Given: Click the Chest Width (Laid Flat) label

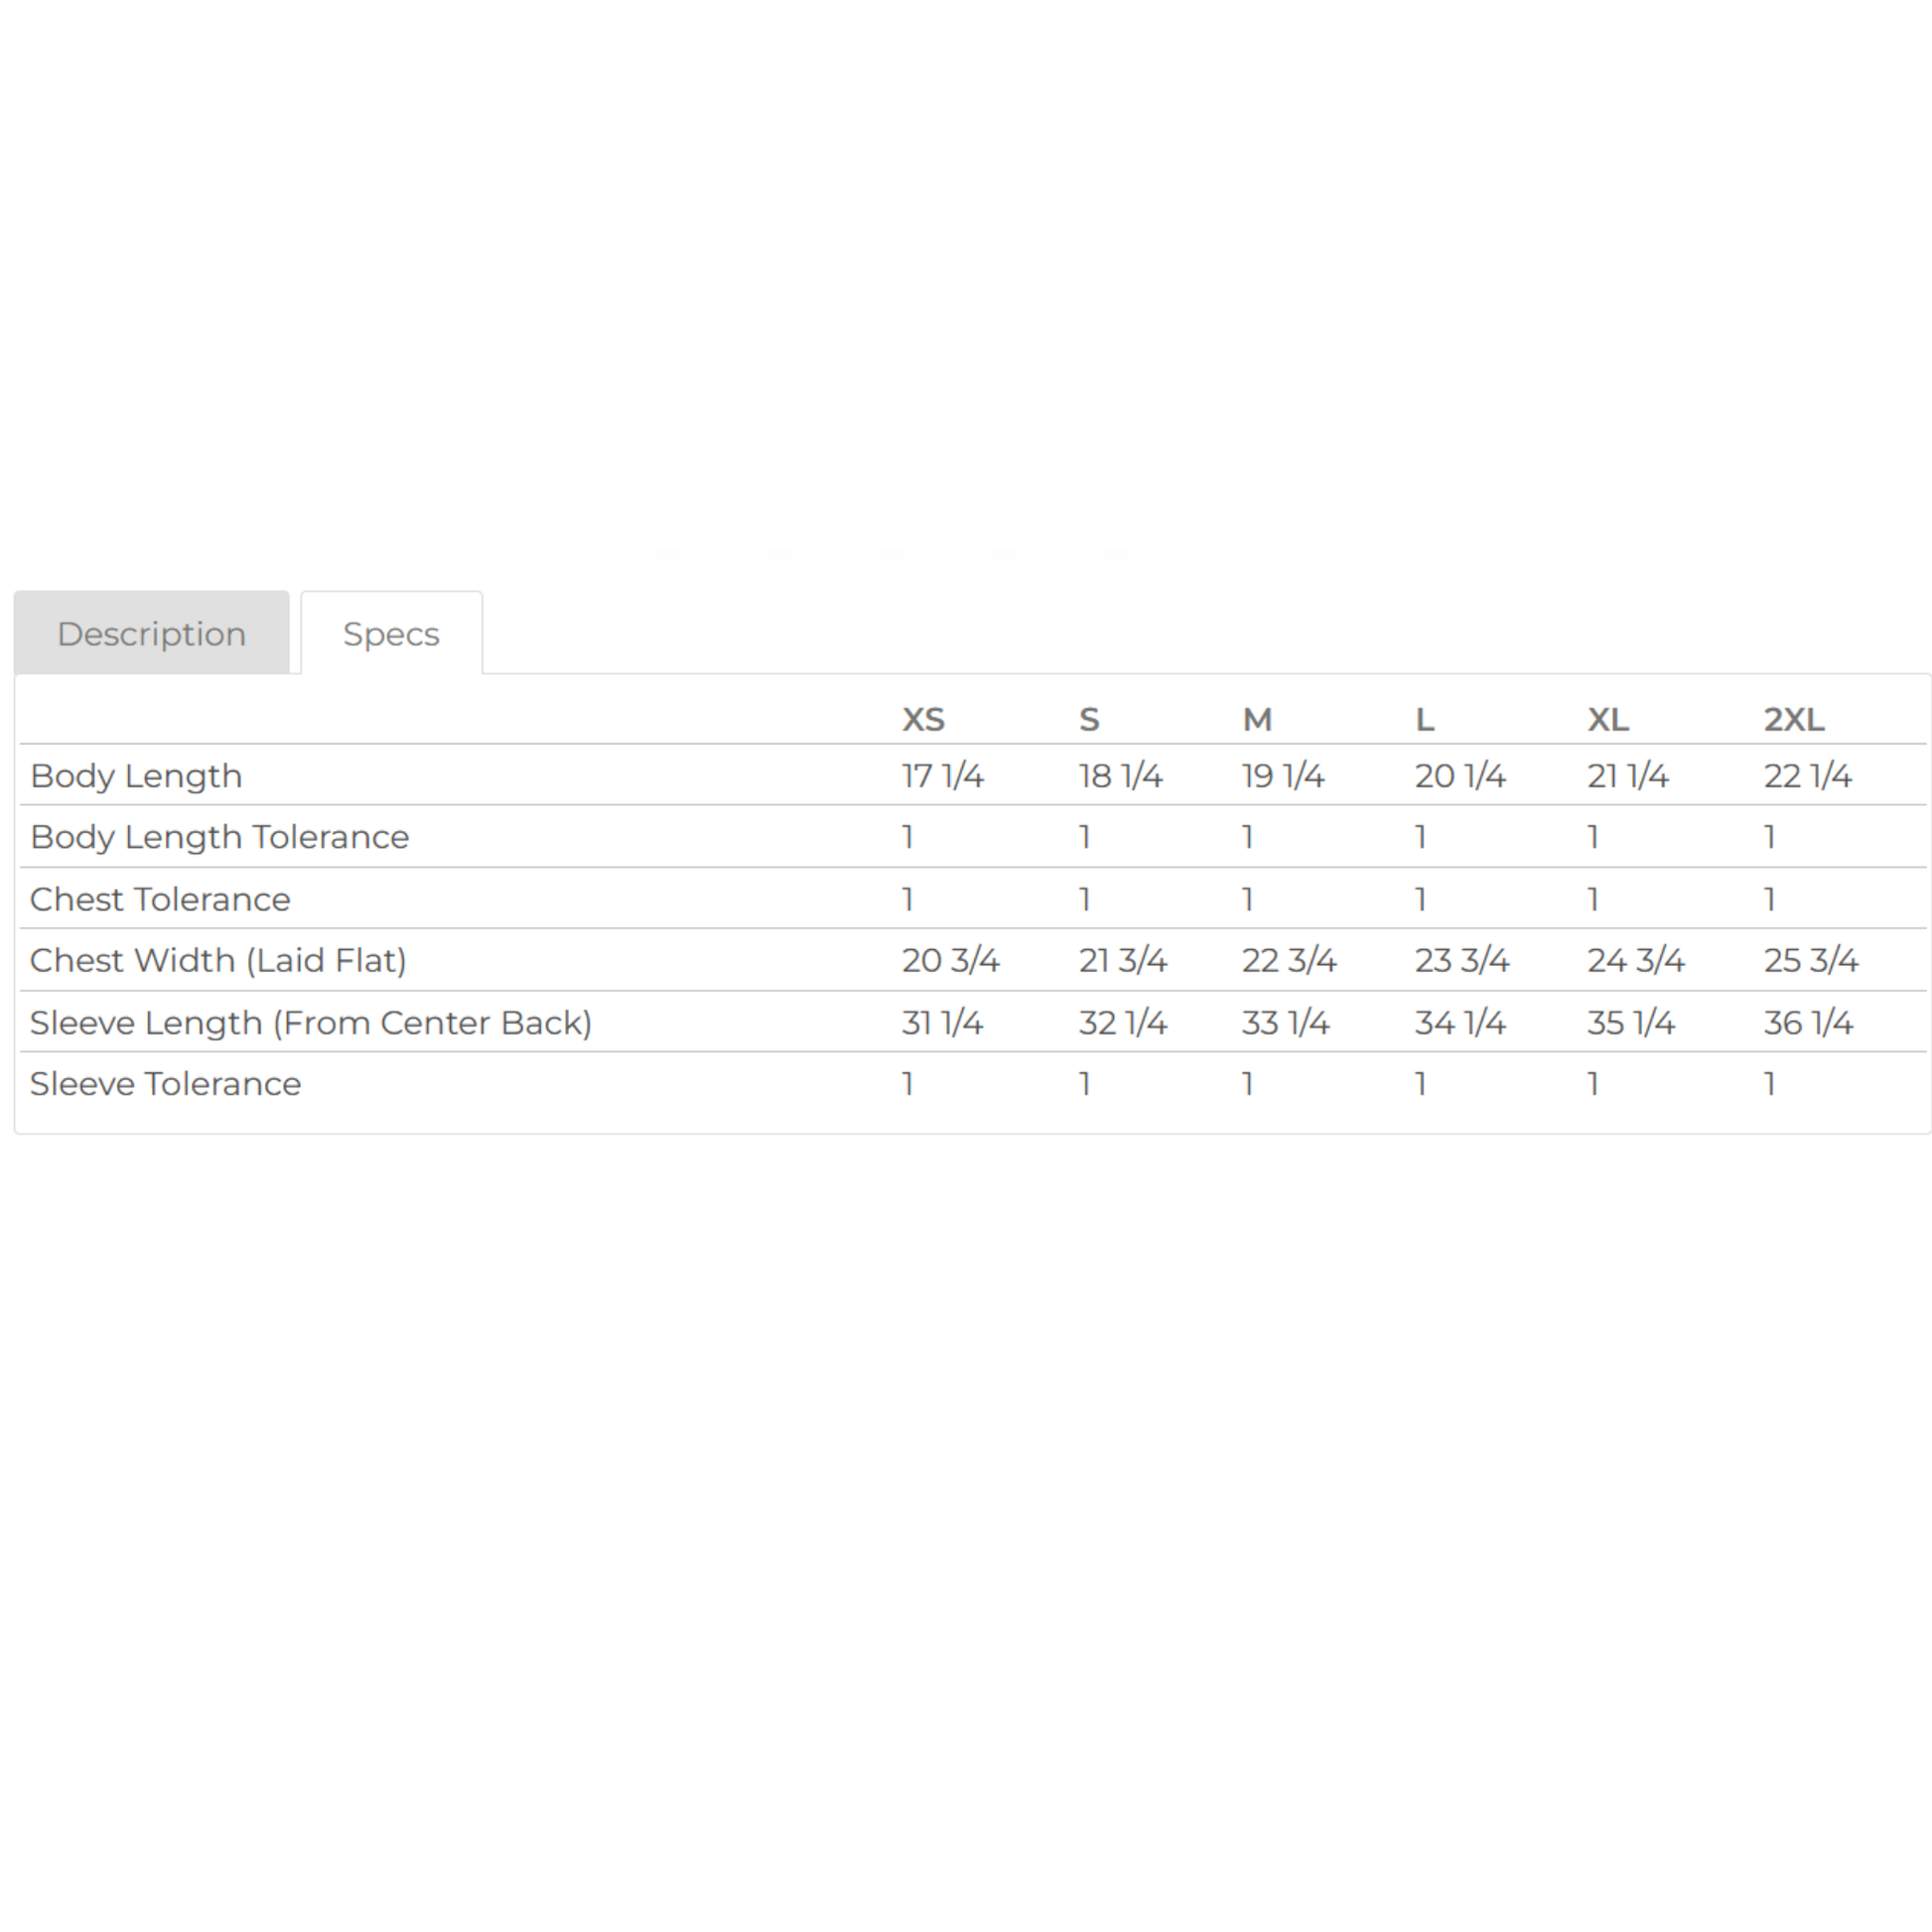Looking at the screenshot, I should click(x=218, y=960).
